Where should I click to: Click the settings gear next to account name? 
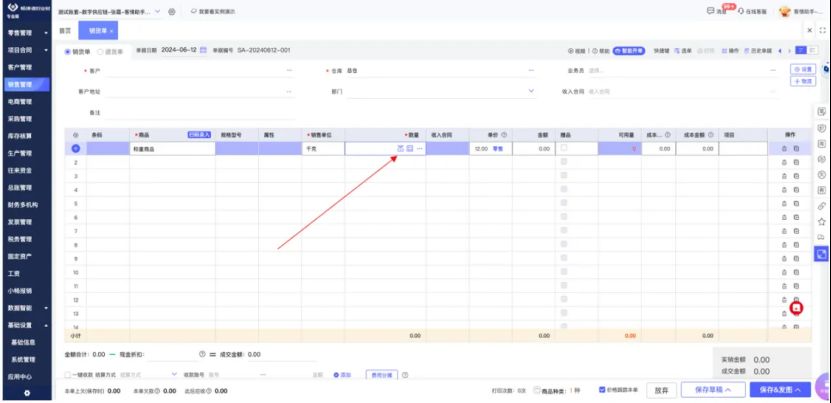171,11
